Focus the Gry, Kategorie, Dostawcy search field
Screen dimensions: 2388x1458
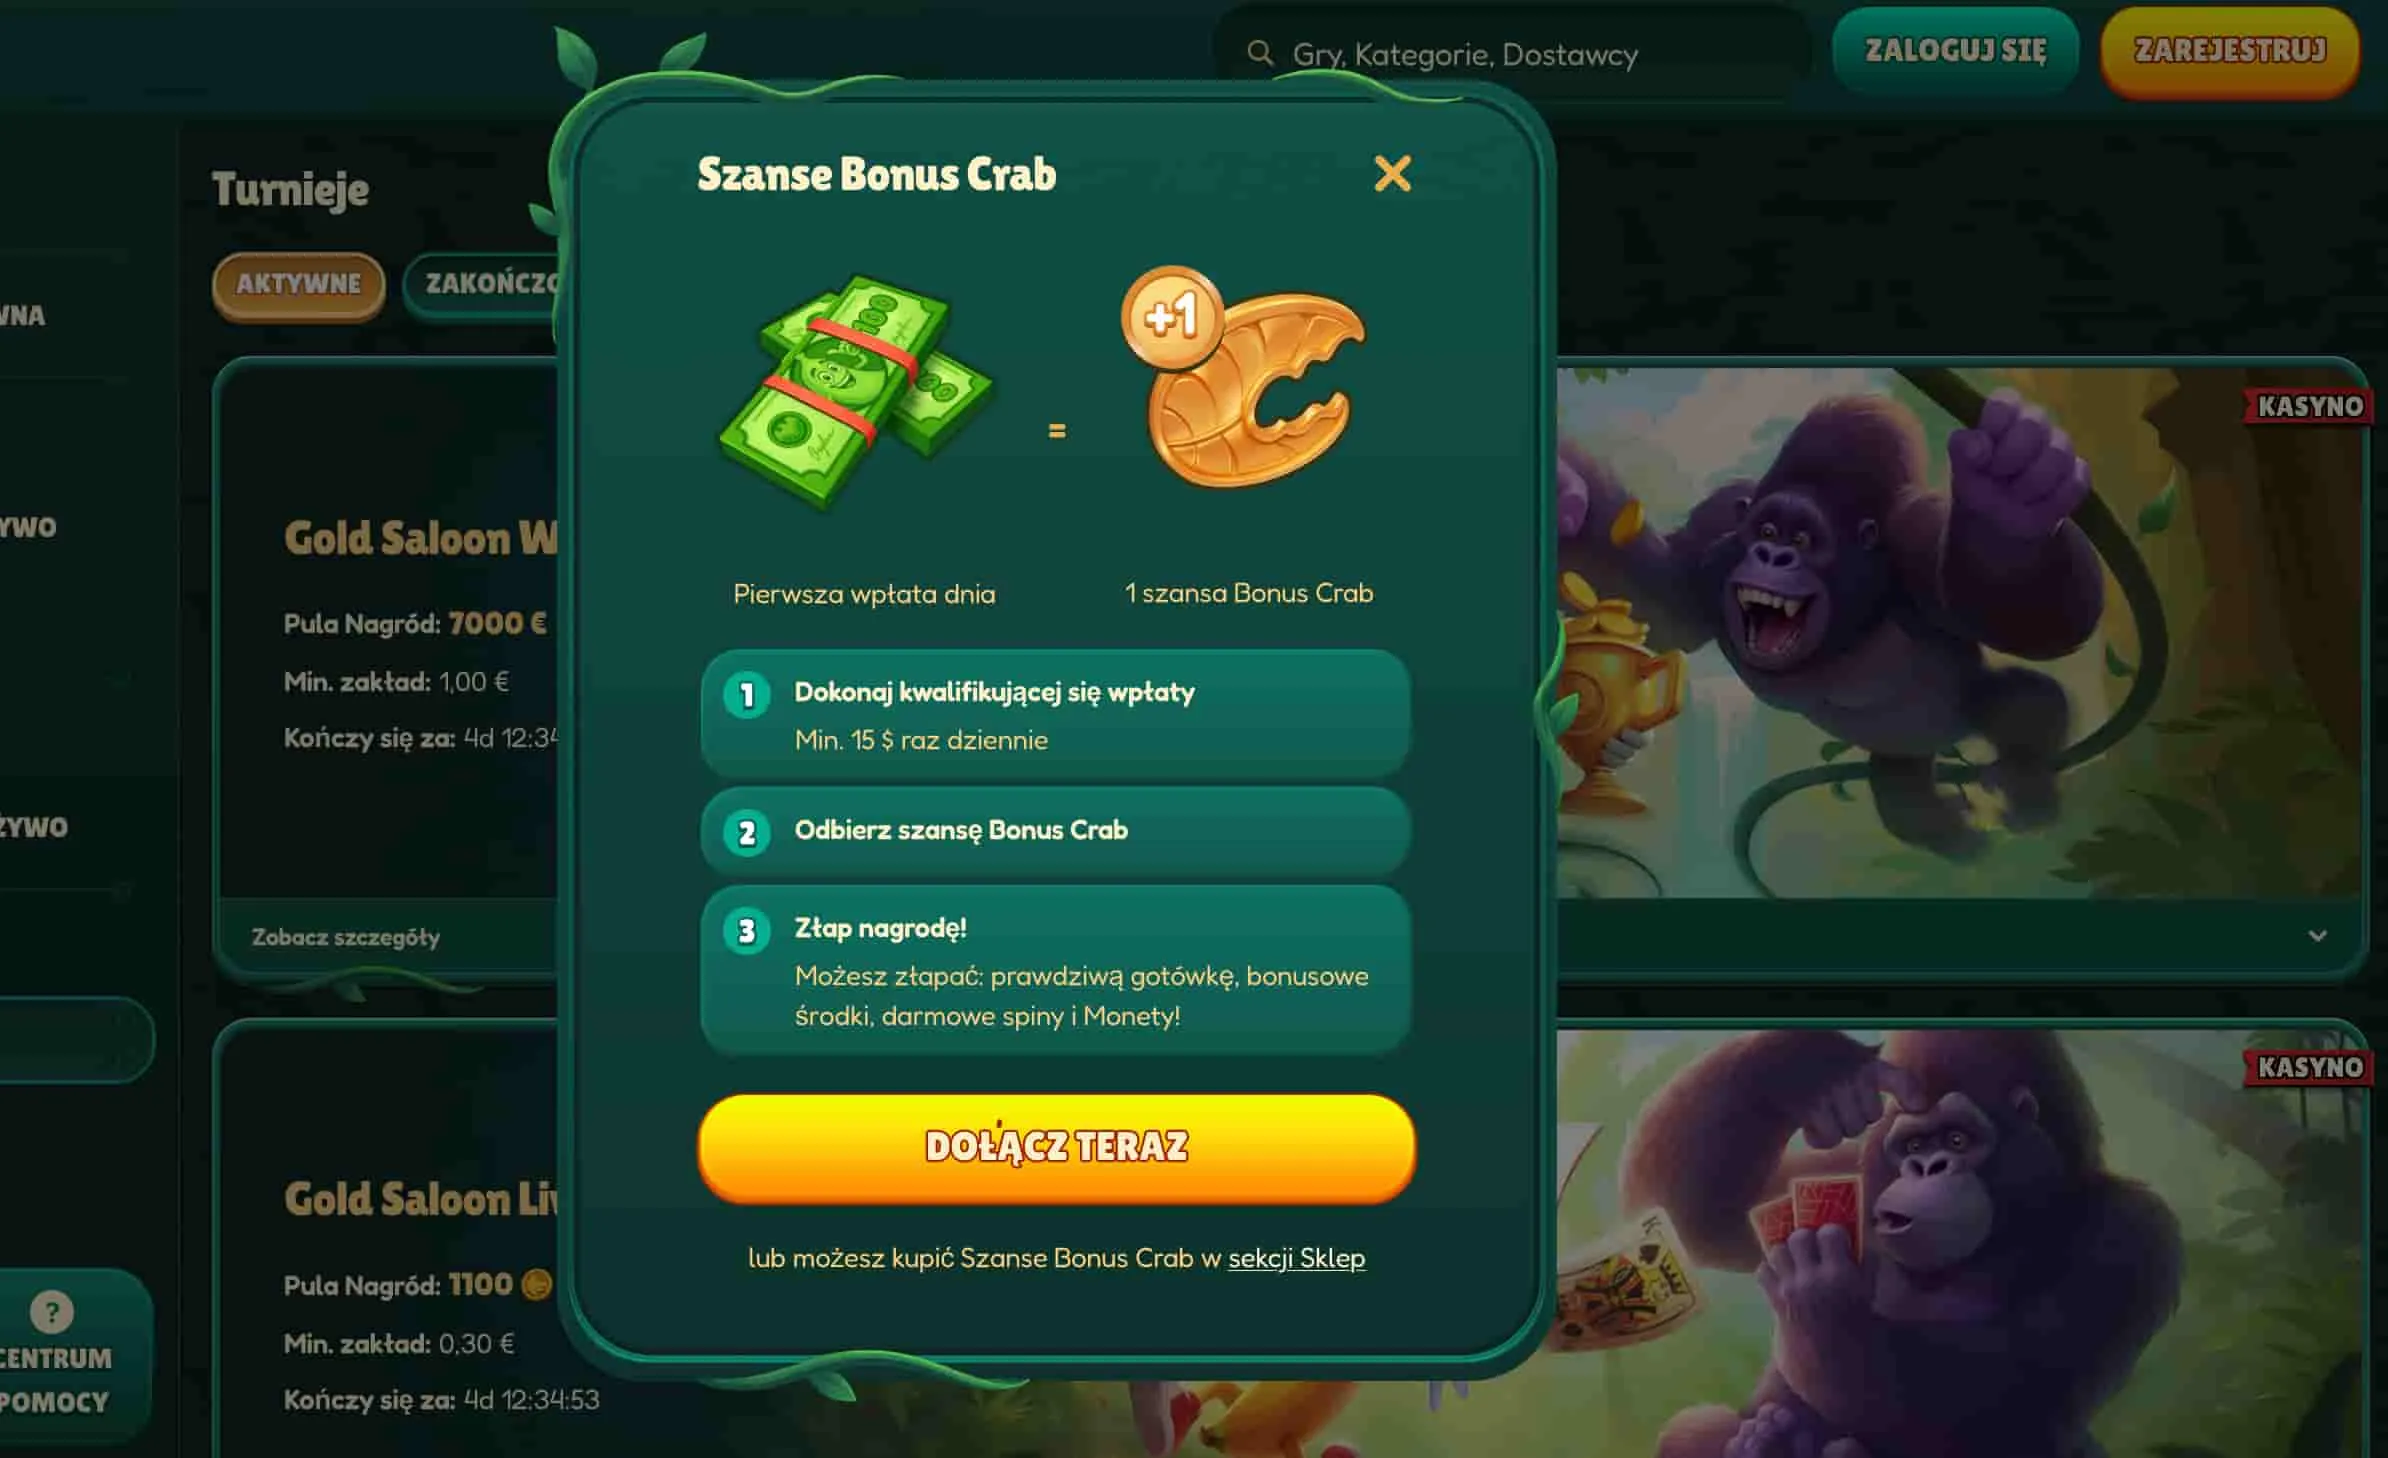1512,54
